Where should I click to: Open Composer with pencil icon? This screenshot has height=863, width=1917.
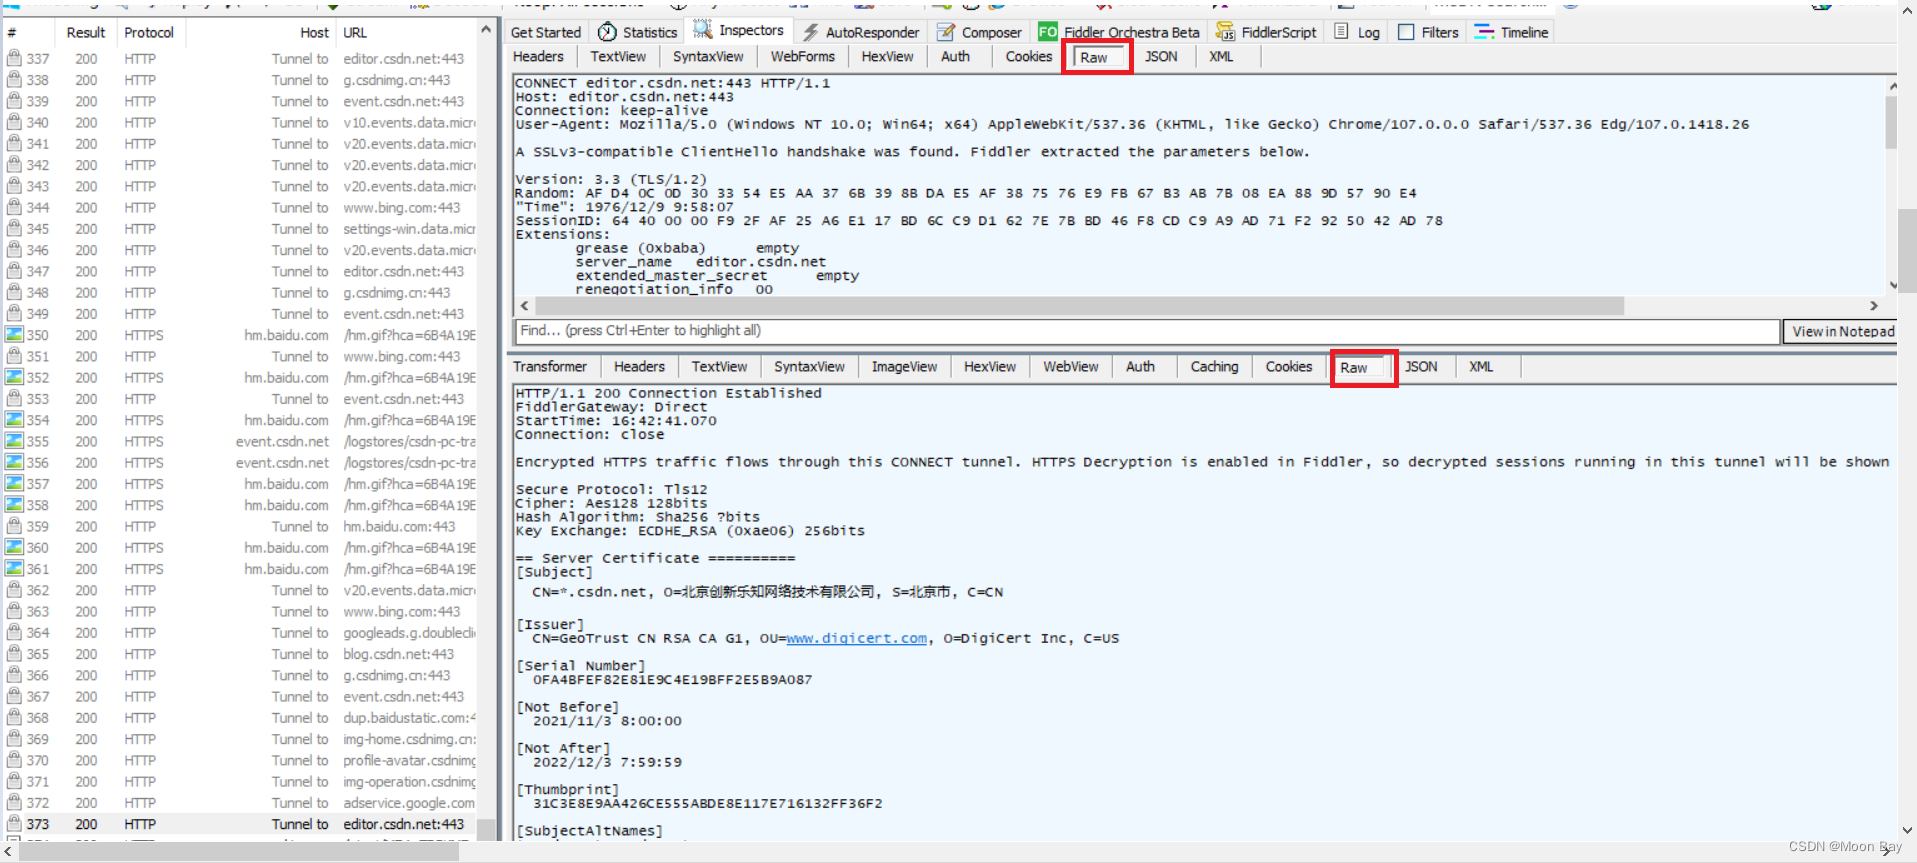pyautogui.click(x=946, y=32)
